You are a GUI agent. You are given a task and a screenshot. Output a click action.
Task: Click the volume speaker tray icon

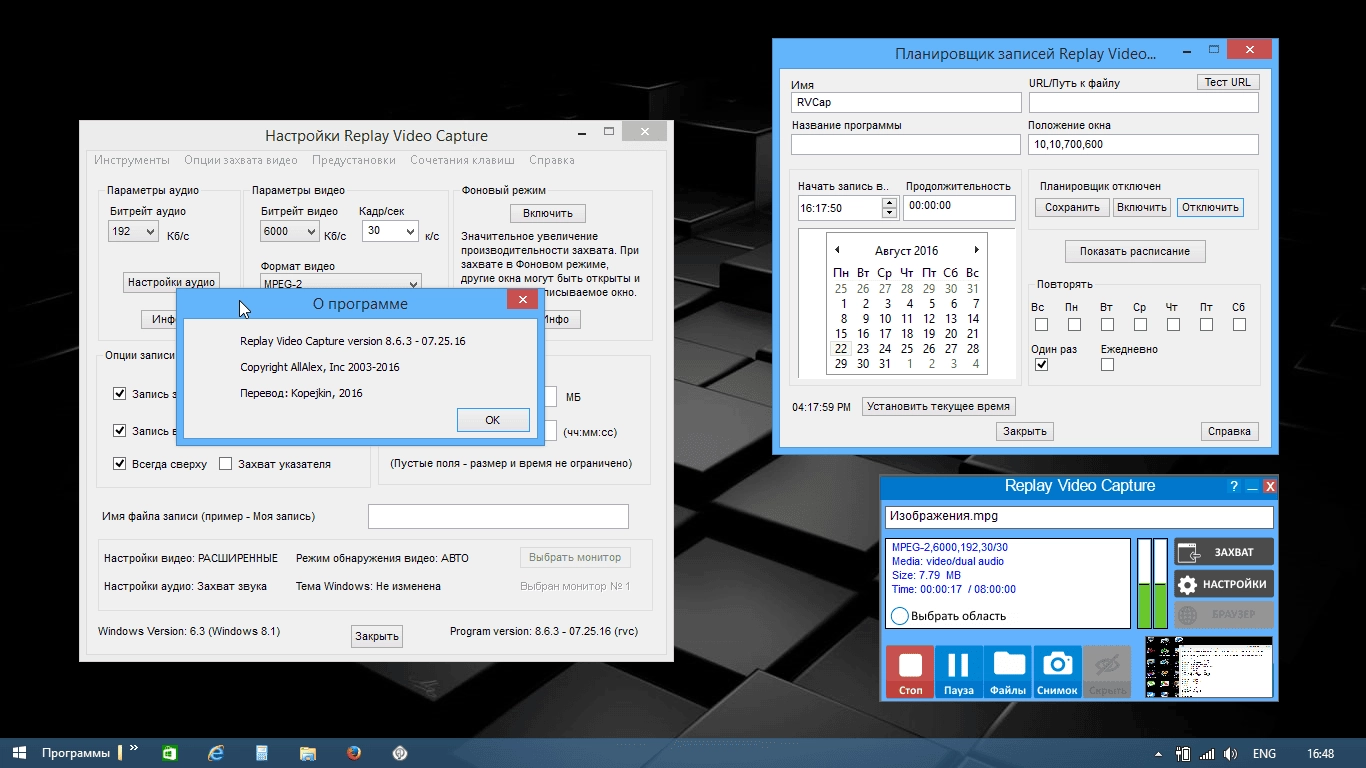(x=1231, y=753)
